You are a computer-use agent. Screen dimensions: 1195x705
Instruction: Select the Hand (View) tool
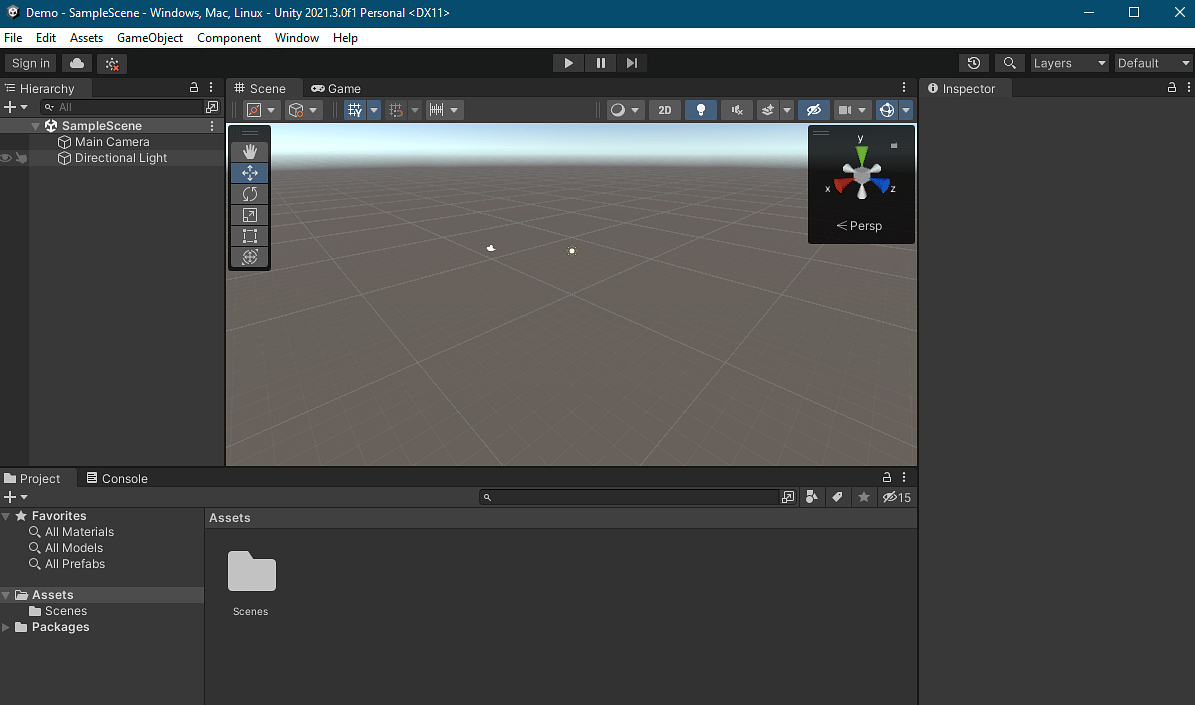pyautogui.click(x=249, y=152)
